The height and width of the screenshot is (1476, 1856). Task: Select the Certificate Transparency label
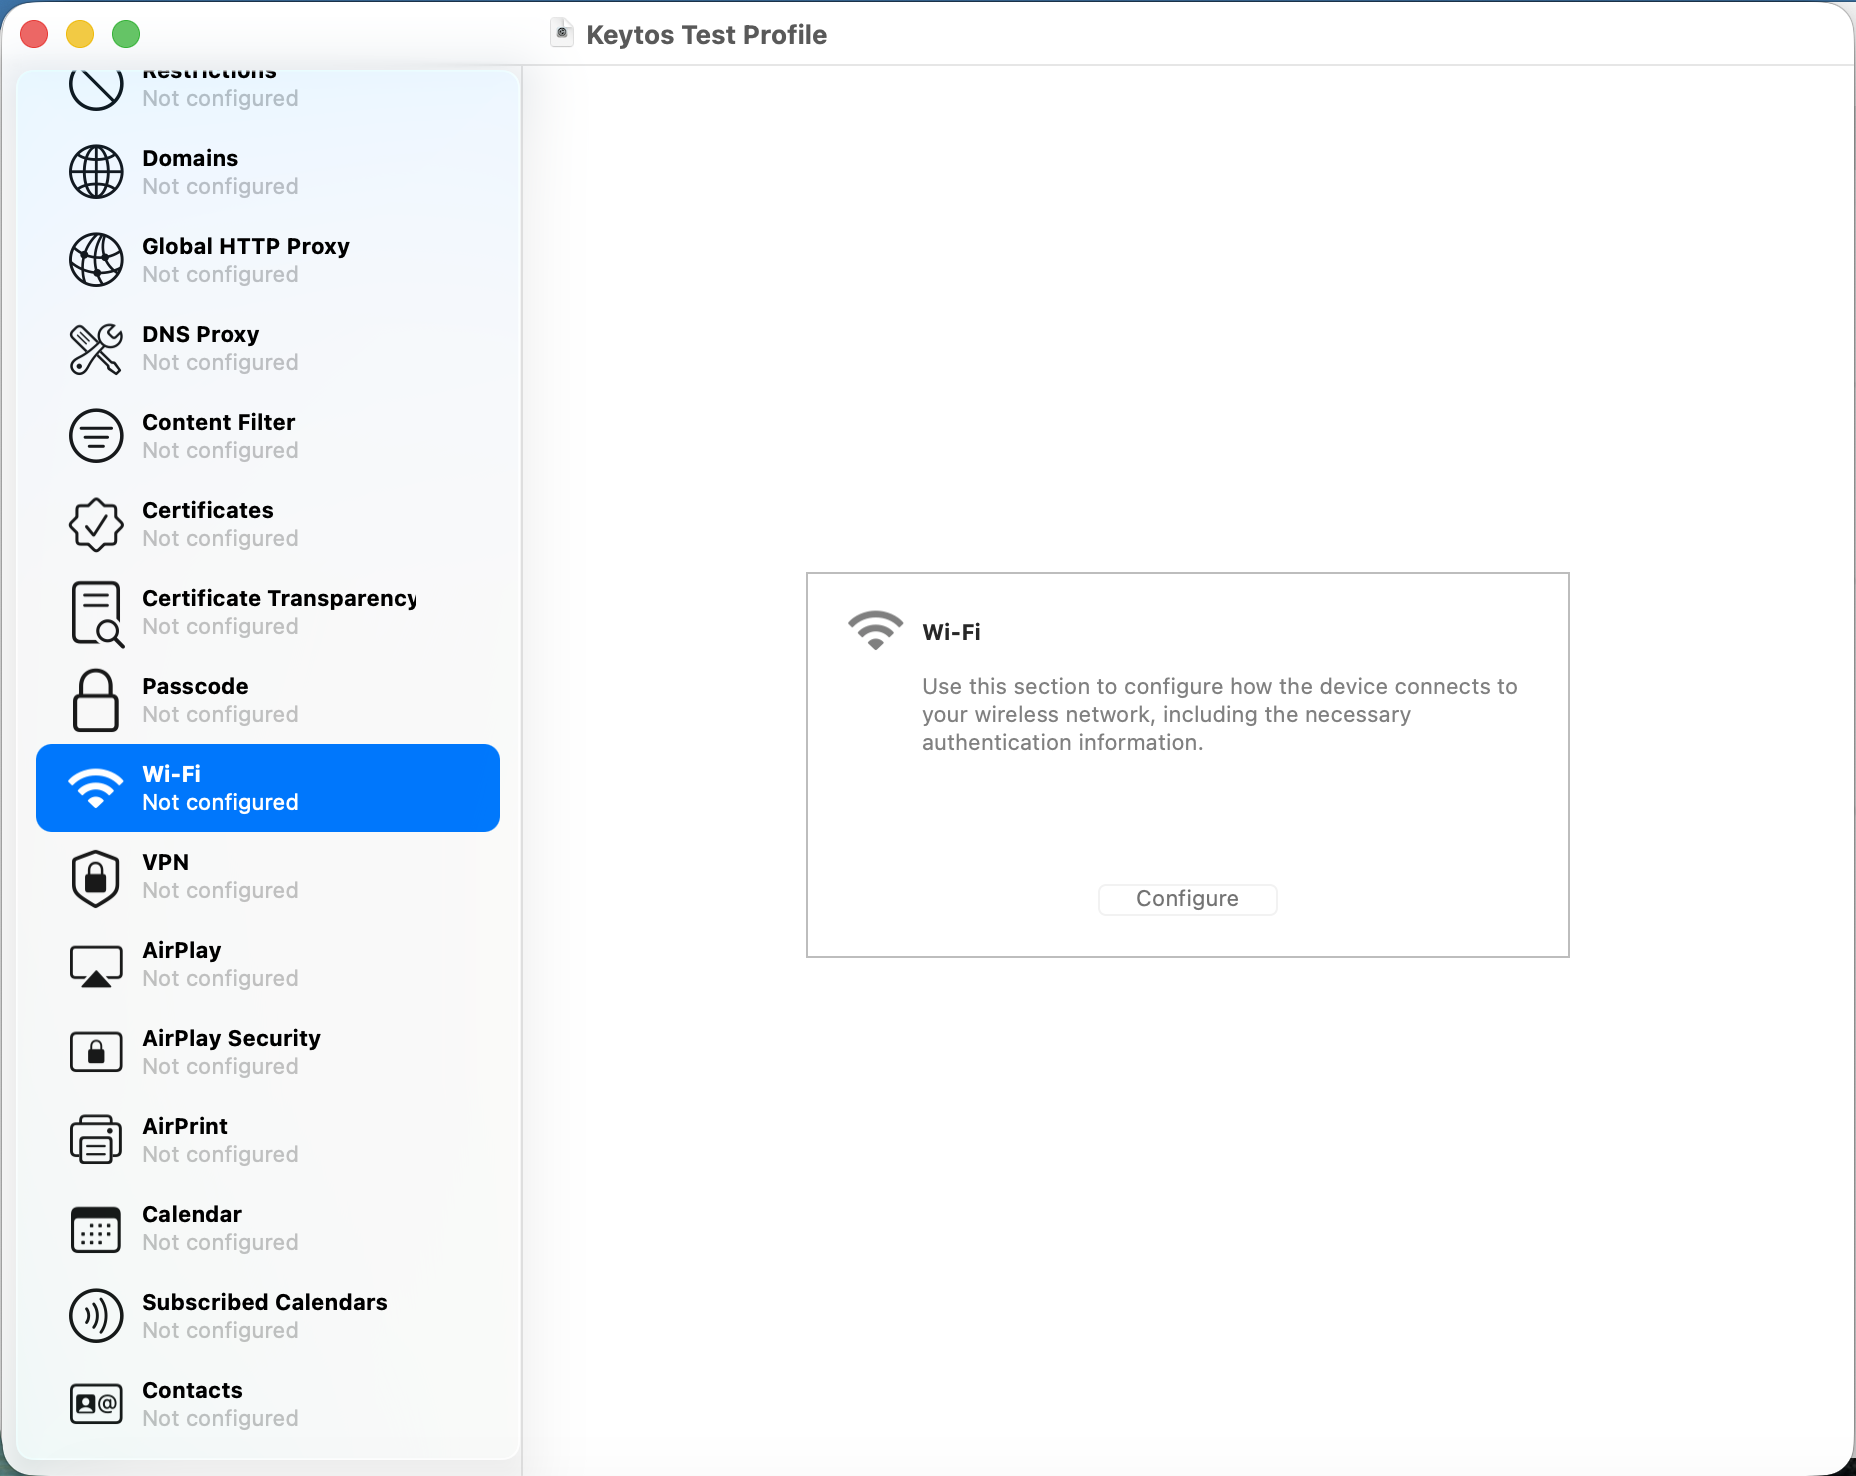[x=280, y=598]
